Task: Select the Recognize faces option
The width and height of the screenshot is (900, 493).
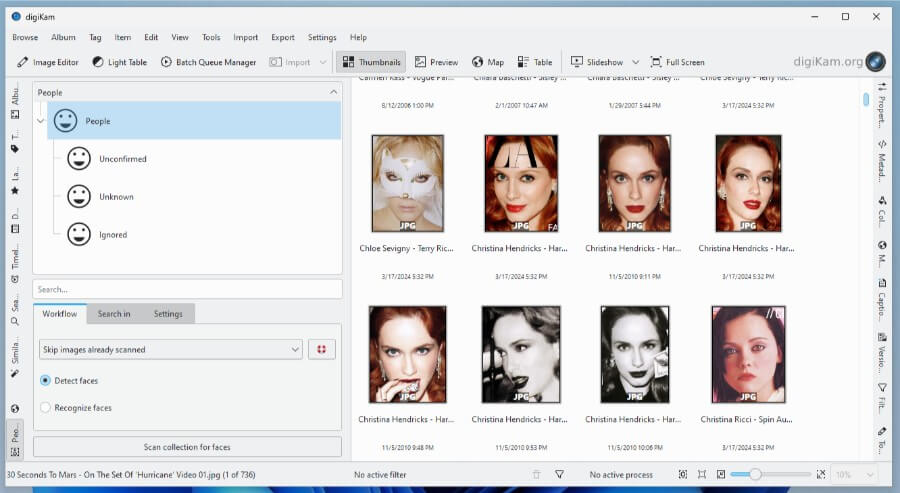Action: pyautogui.click(x=46, y=408)
